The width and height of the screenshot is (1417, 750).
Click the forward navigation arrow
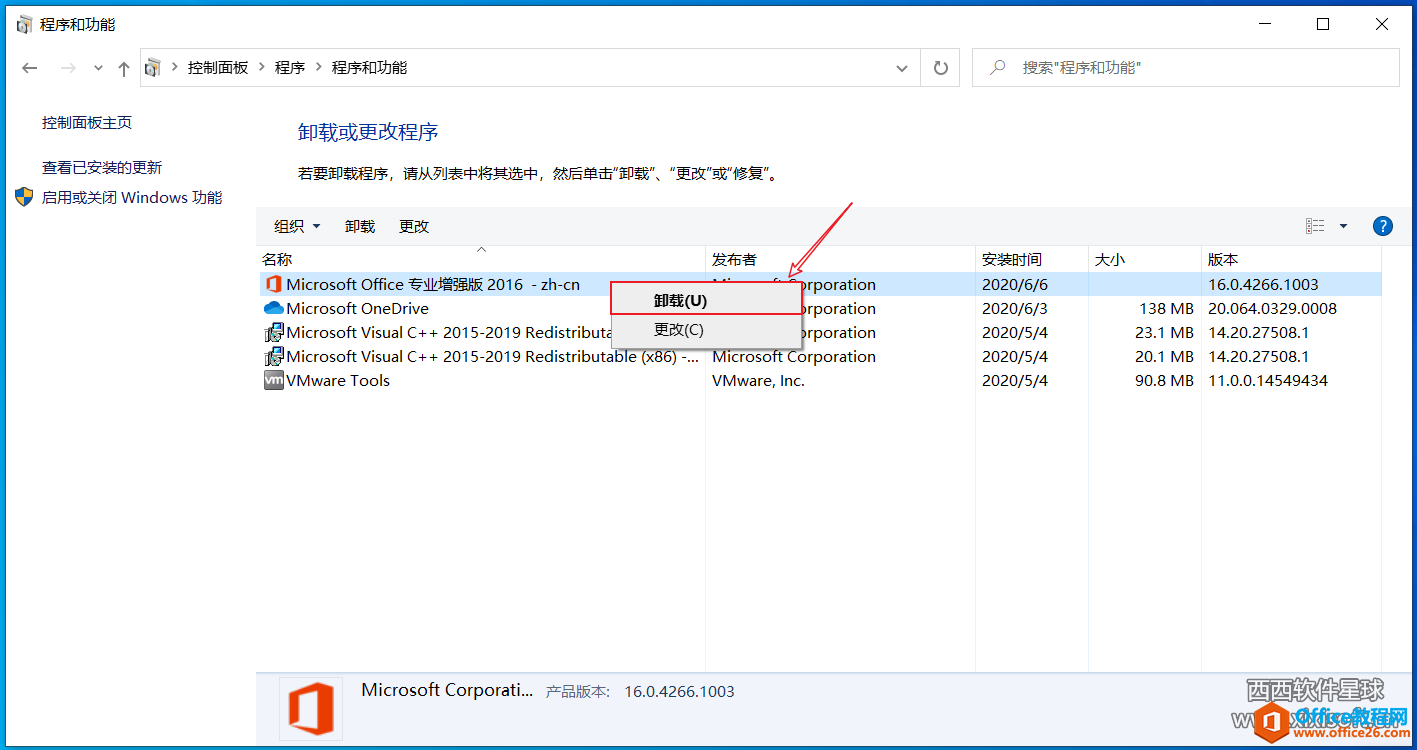point(68,68)
